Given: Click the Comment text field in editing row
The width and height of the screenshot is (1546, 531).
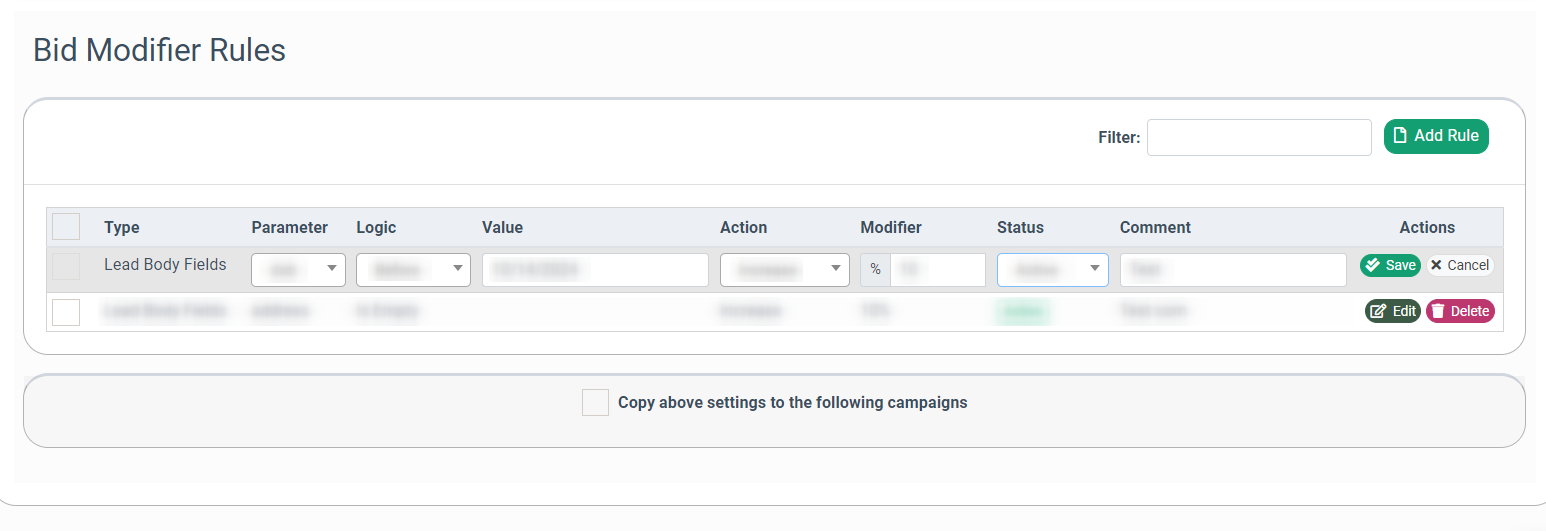Looking at the screenshot, I should 1233,269.
